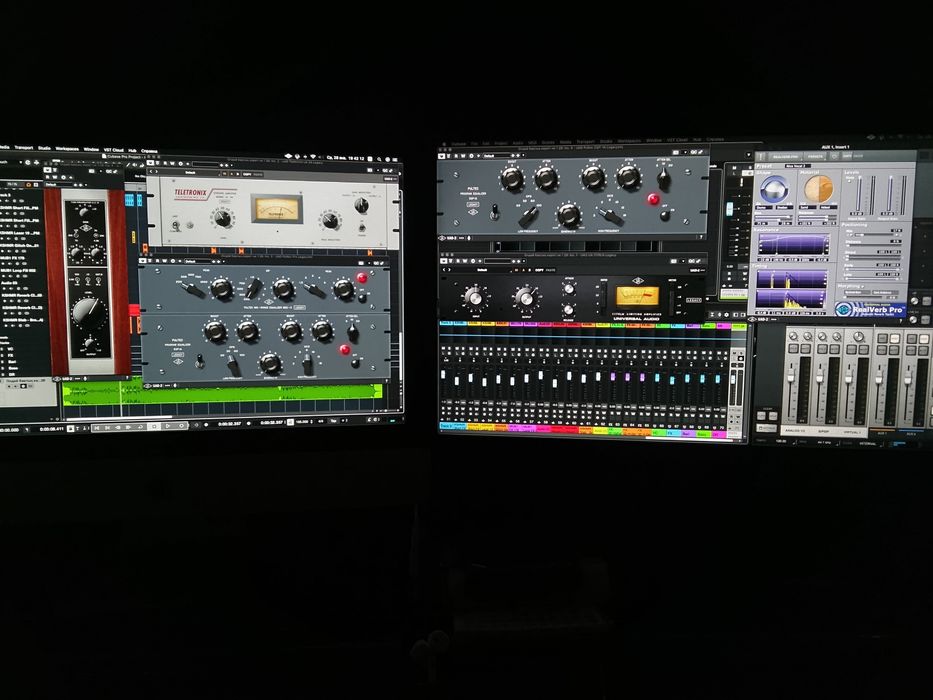
Task: Click the 1176LN Release knob
Action: (x=569, y=310)
